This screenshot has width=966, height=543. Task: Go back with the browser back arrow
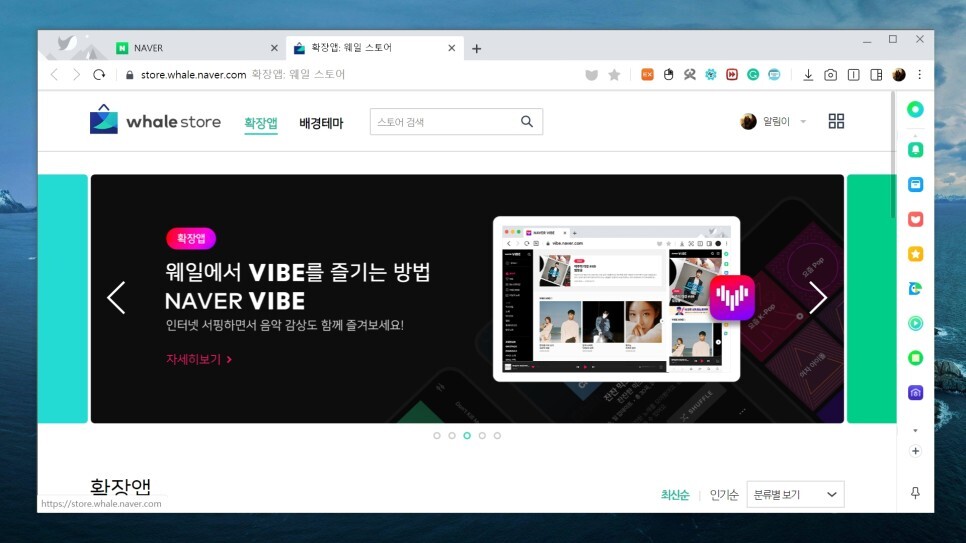coord(54,75)
